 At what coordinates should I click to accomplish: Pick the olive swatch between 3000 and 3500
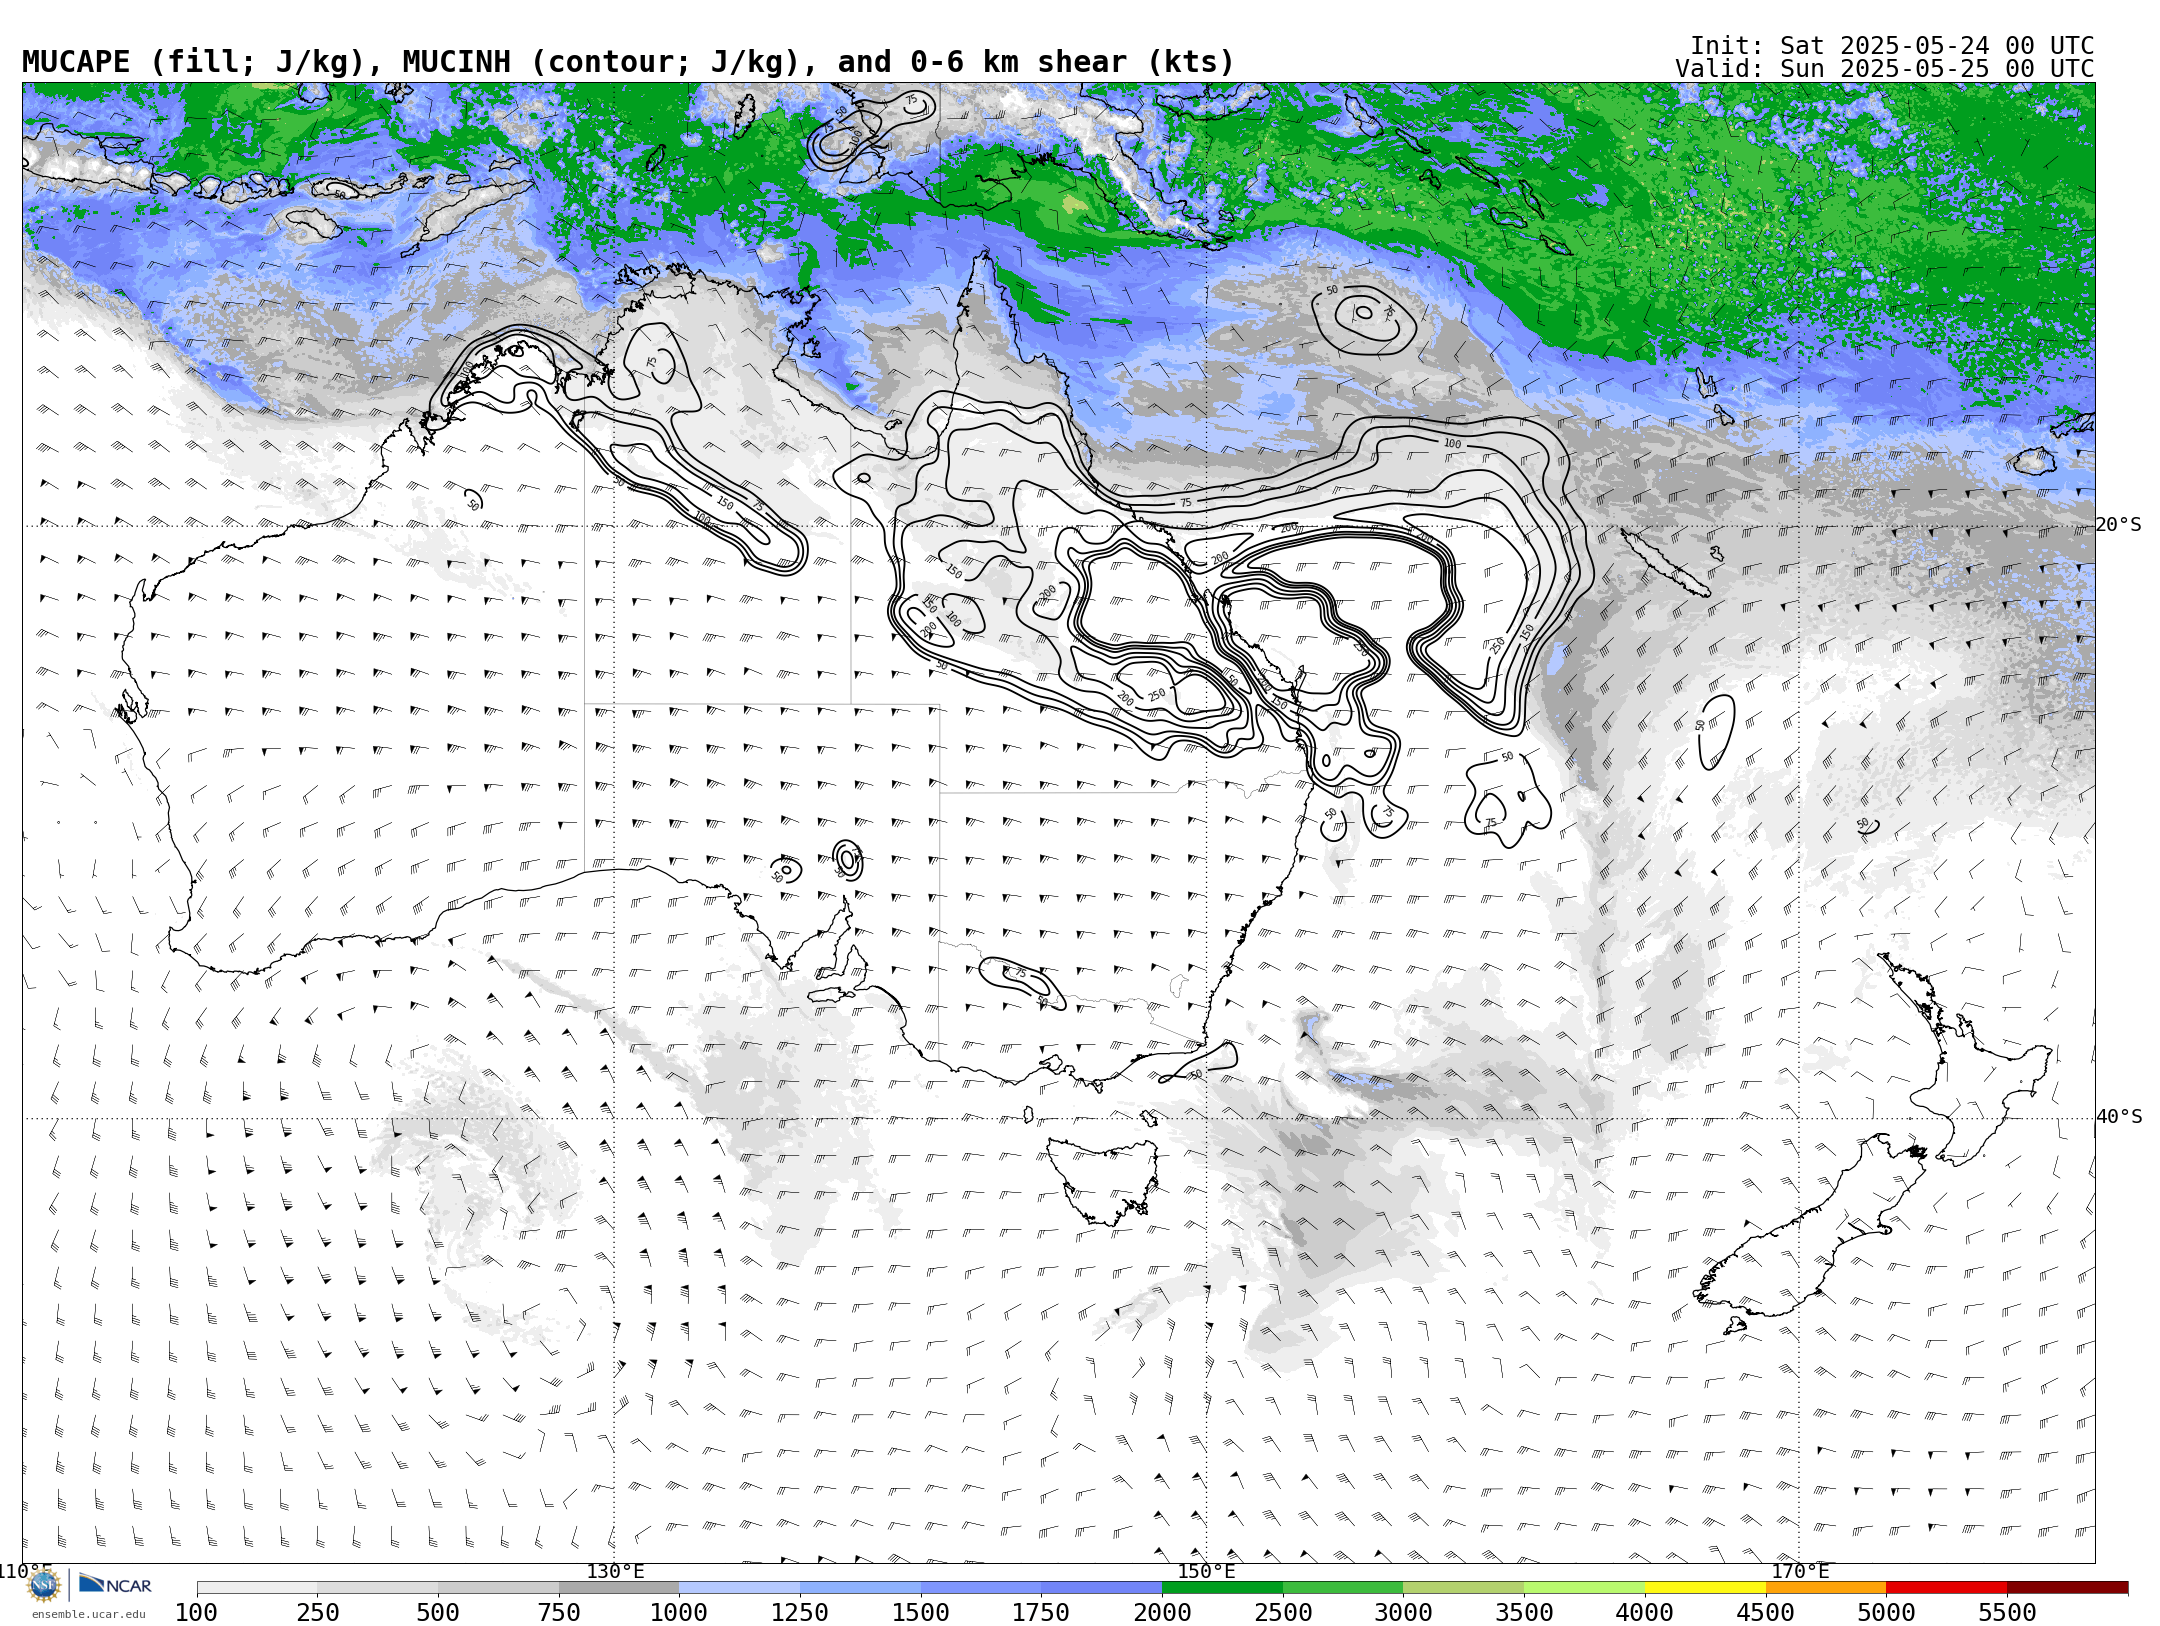coord(1464,1588)
